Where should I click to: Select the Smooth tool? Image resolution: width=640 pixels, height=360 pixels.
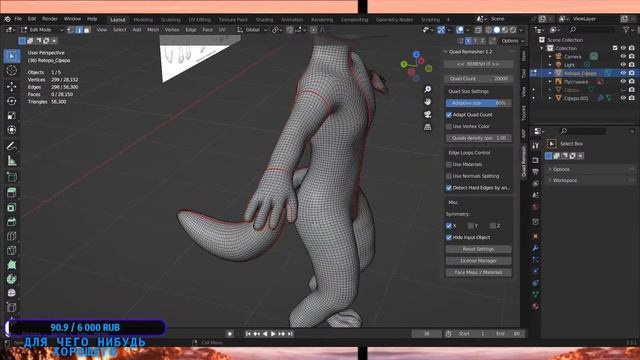tap(12, 293)
